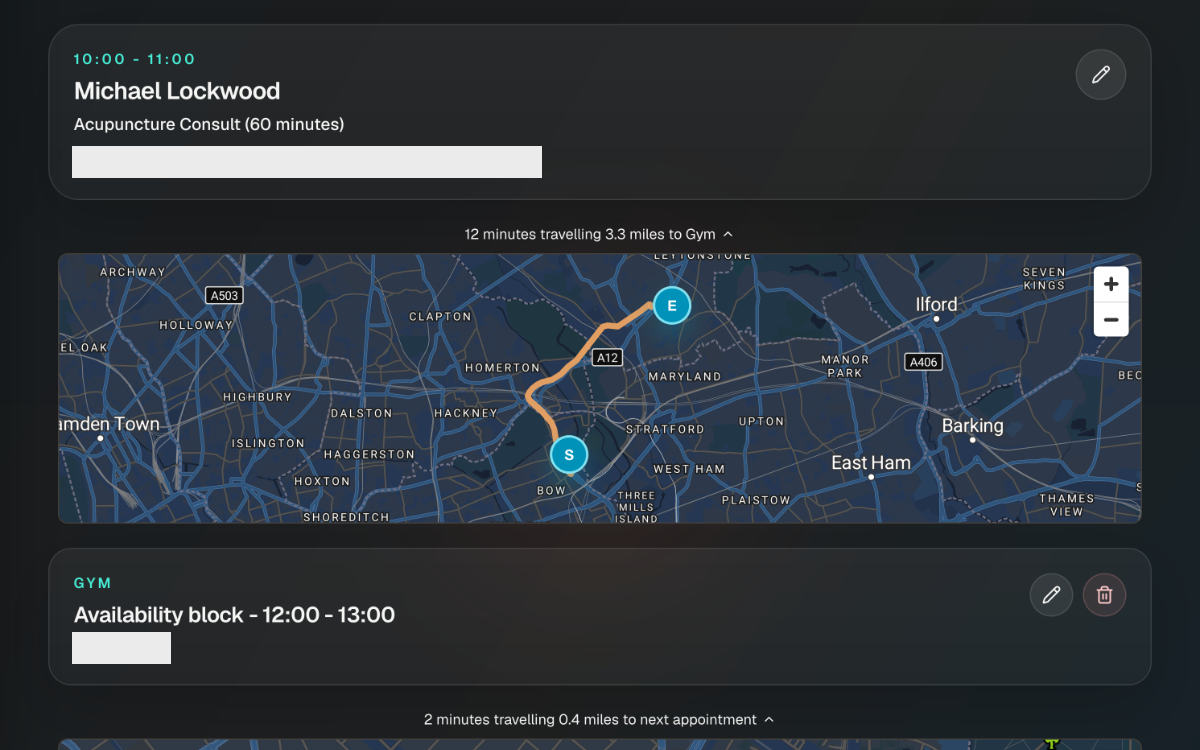The width and height of the screenshot is (1200, 750).
Task: Click the Barking label on the map
Action: point(972,426)
